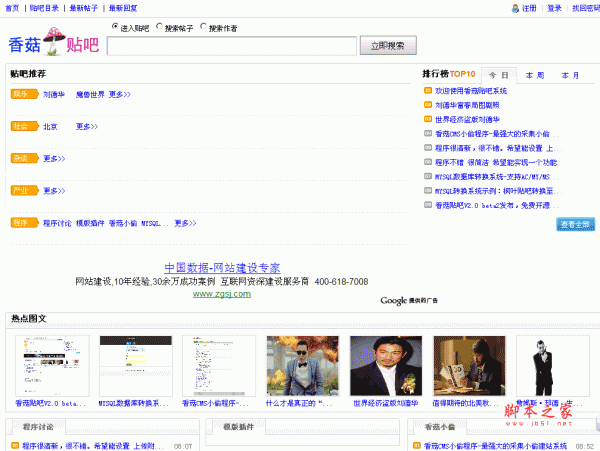The width and height of the screenshot is (600, 451).
Task: Open post 程序很清新 in 程序讨论 panel
Action: pos(93,446)
